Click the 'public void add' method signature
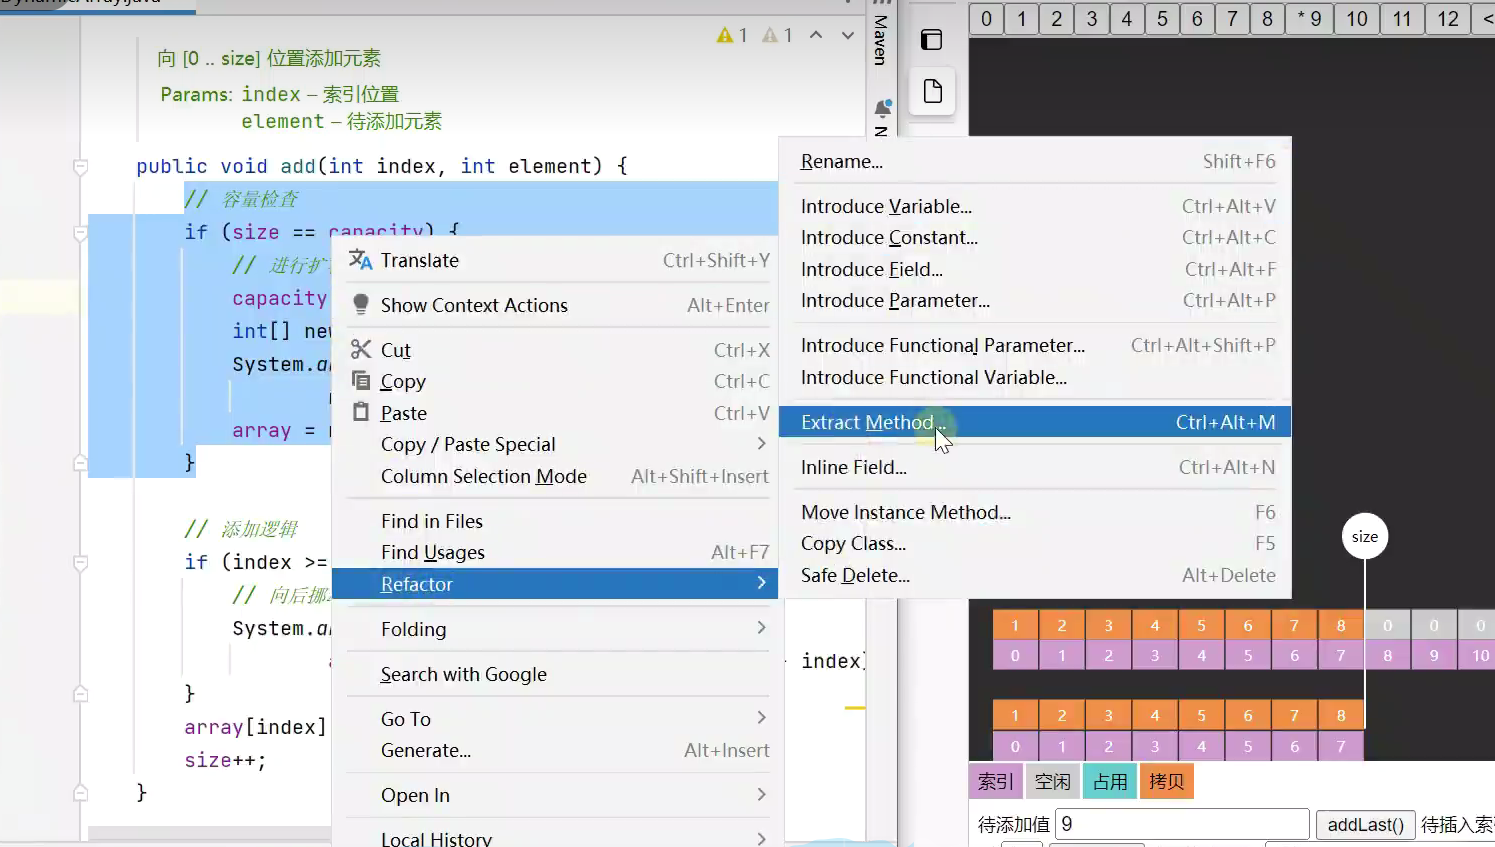The height and width of the screenshot is (847, 1495). coord(382,166)
